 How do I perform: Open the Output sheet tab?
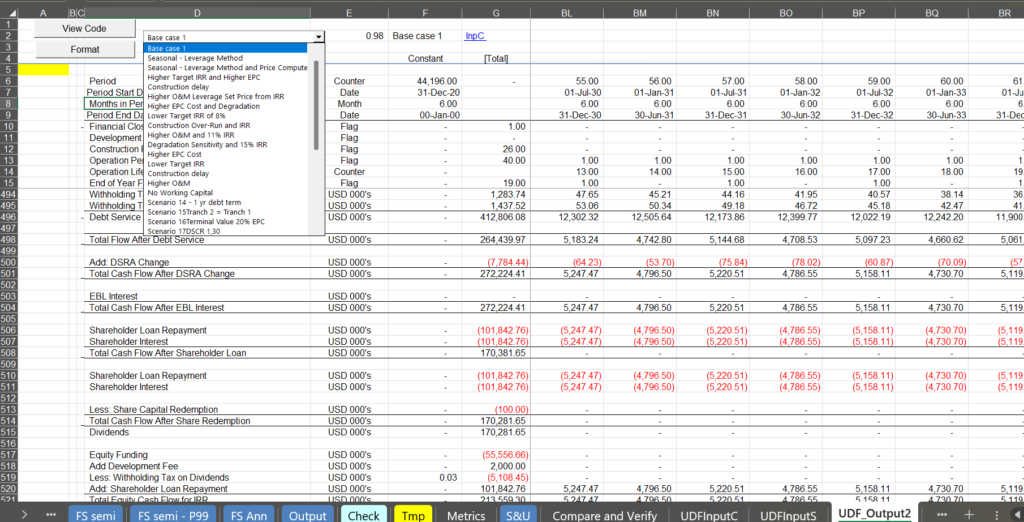pos(307,515)
